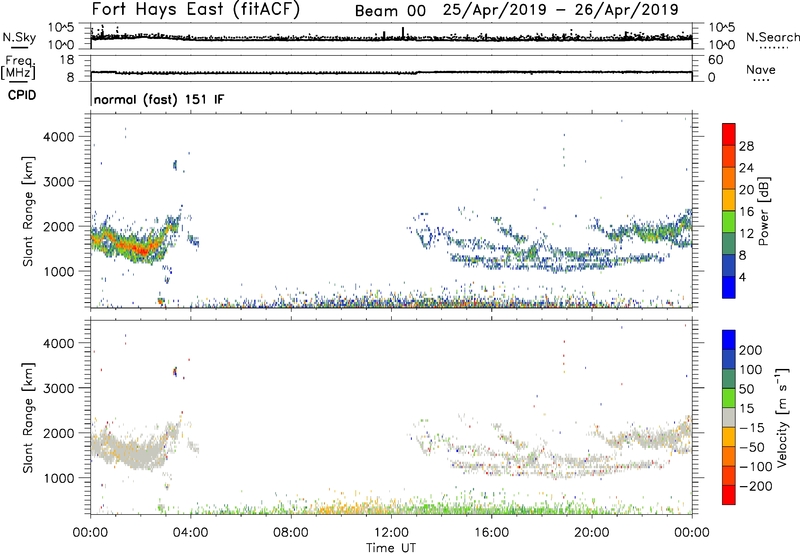Screen dimensions: 800x554
Task: Click the 'CPID' row label
Action: [22, 95]
